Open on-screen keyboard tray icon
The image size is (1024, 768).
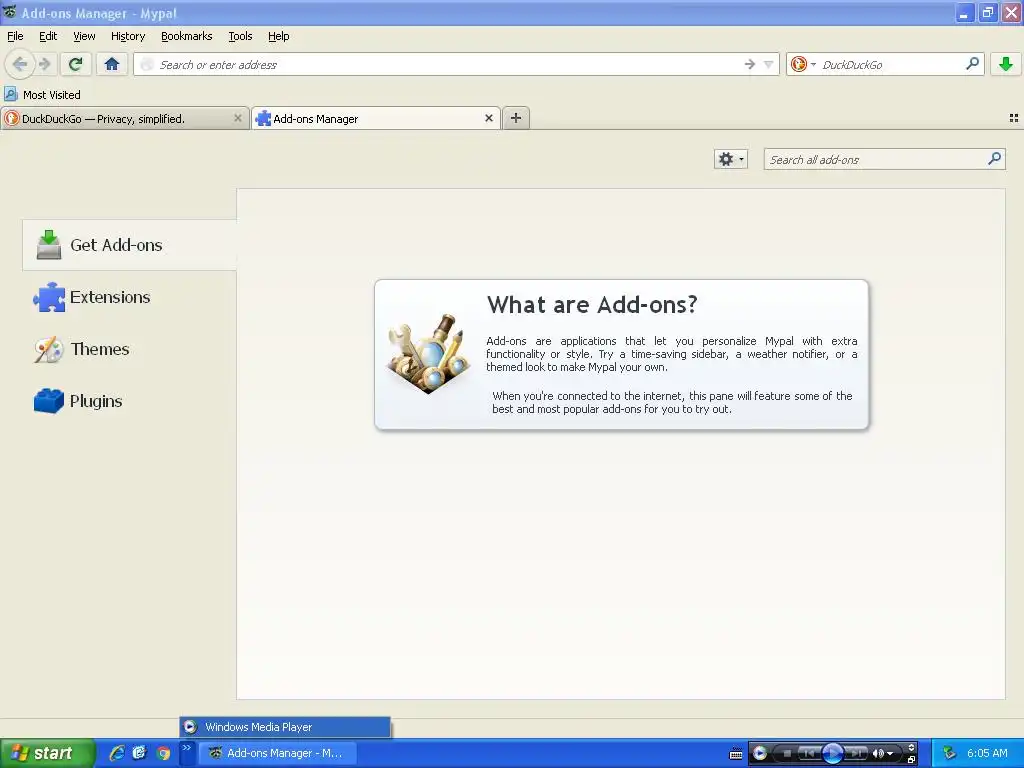(x=735, y=754)
